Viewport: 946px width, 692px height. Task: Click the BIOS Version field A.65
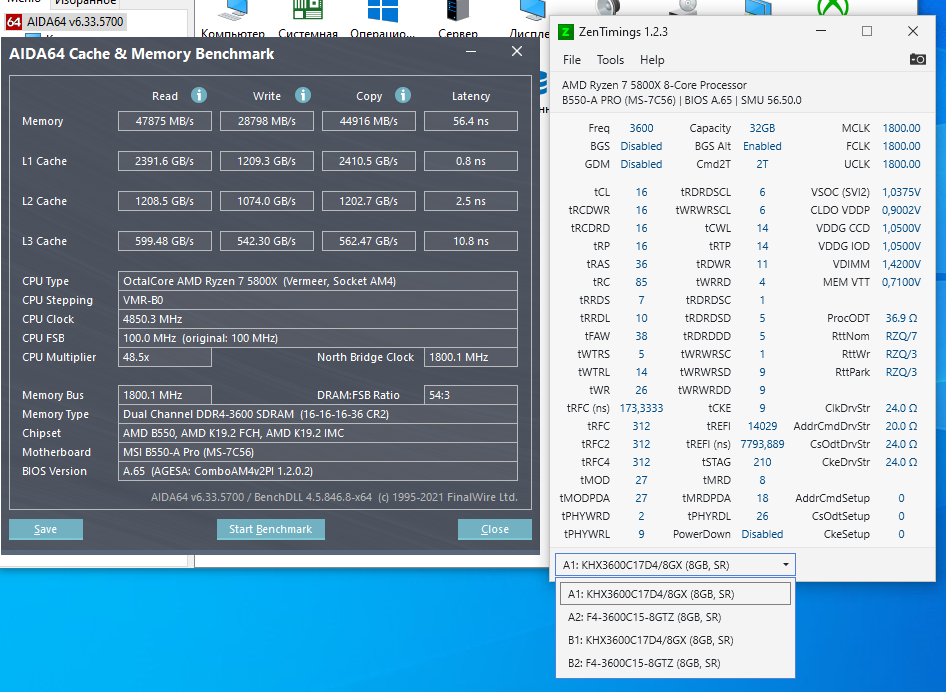click(x=318, y=471)
